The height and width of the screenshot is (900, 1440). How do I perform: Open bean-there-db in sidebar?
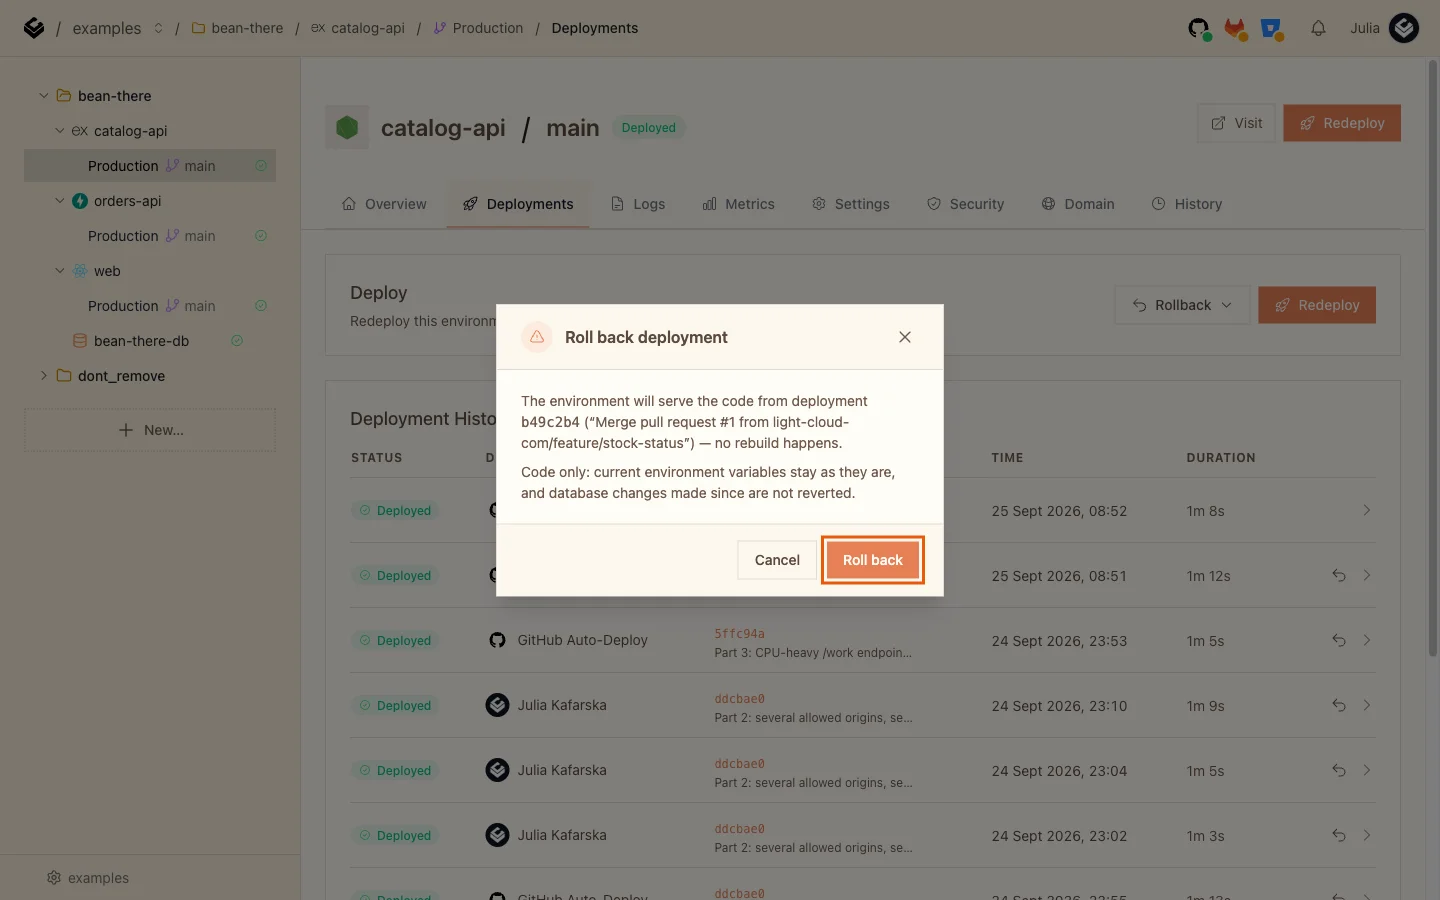pyautogui.click(x=141, y=341)
